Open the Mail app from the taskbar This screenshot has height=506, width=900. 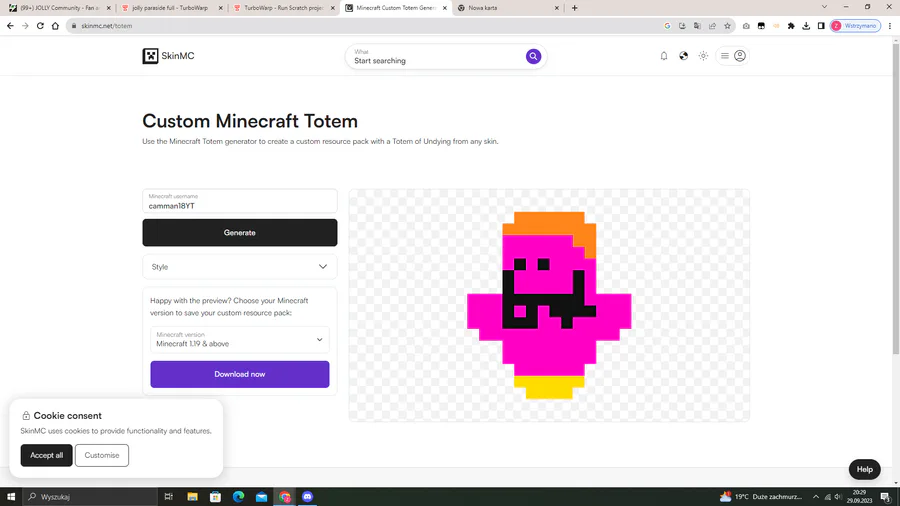[x=261, y=497]
